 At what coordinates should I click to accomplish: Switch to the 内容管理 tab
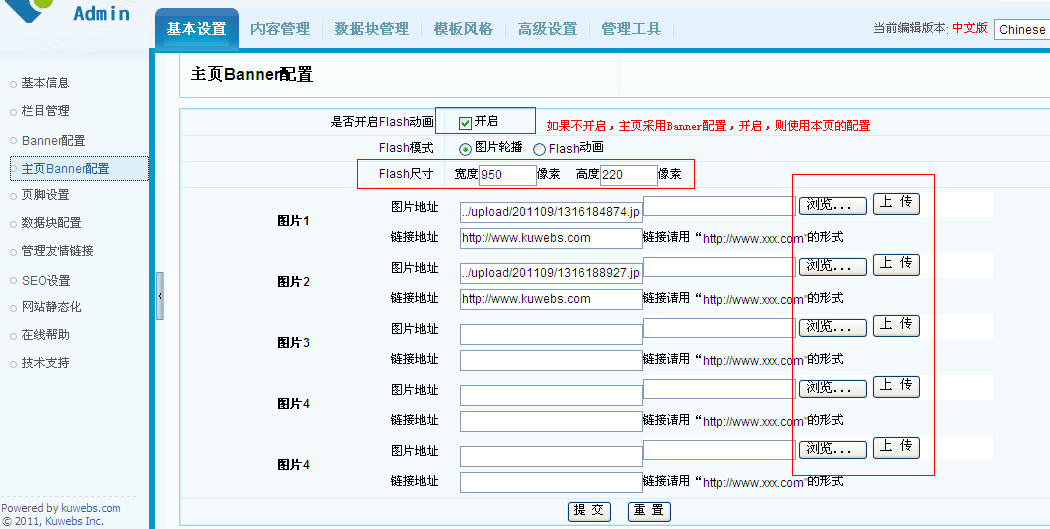(x=280, y=29)
